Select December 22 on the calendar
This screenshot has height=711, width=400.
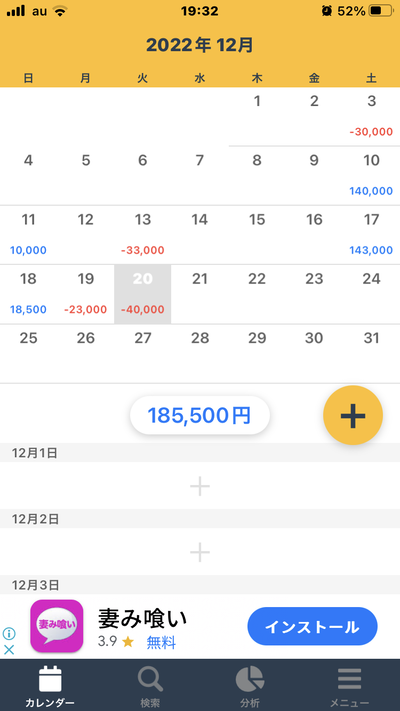pos(257,294)
